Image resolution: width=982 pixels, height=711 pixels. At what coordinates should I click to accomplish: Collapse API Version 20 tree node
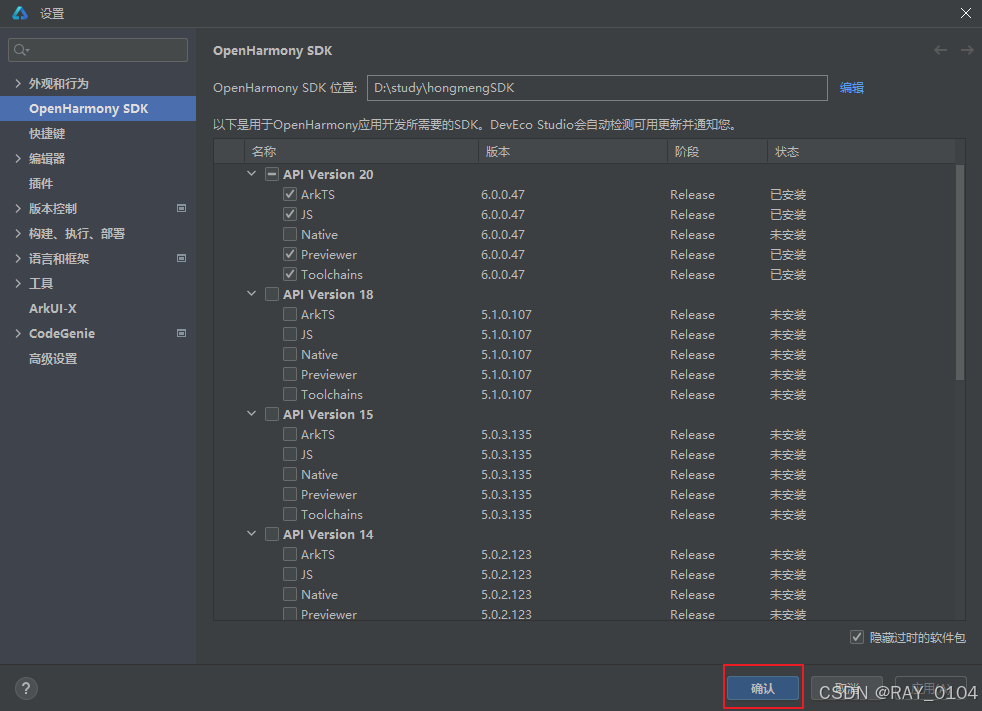(x=251, y=174)
